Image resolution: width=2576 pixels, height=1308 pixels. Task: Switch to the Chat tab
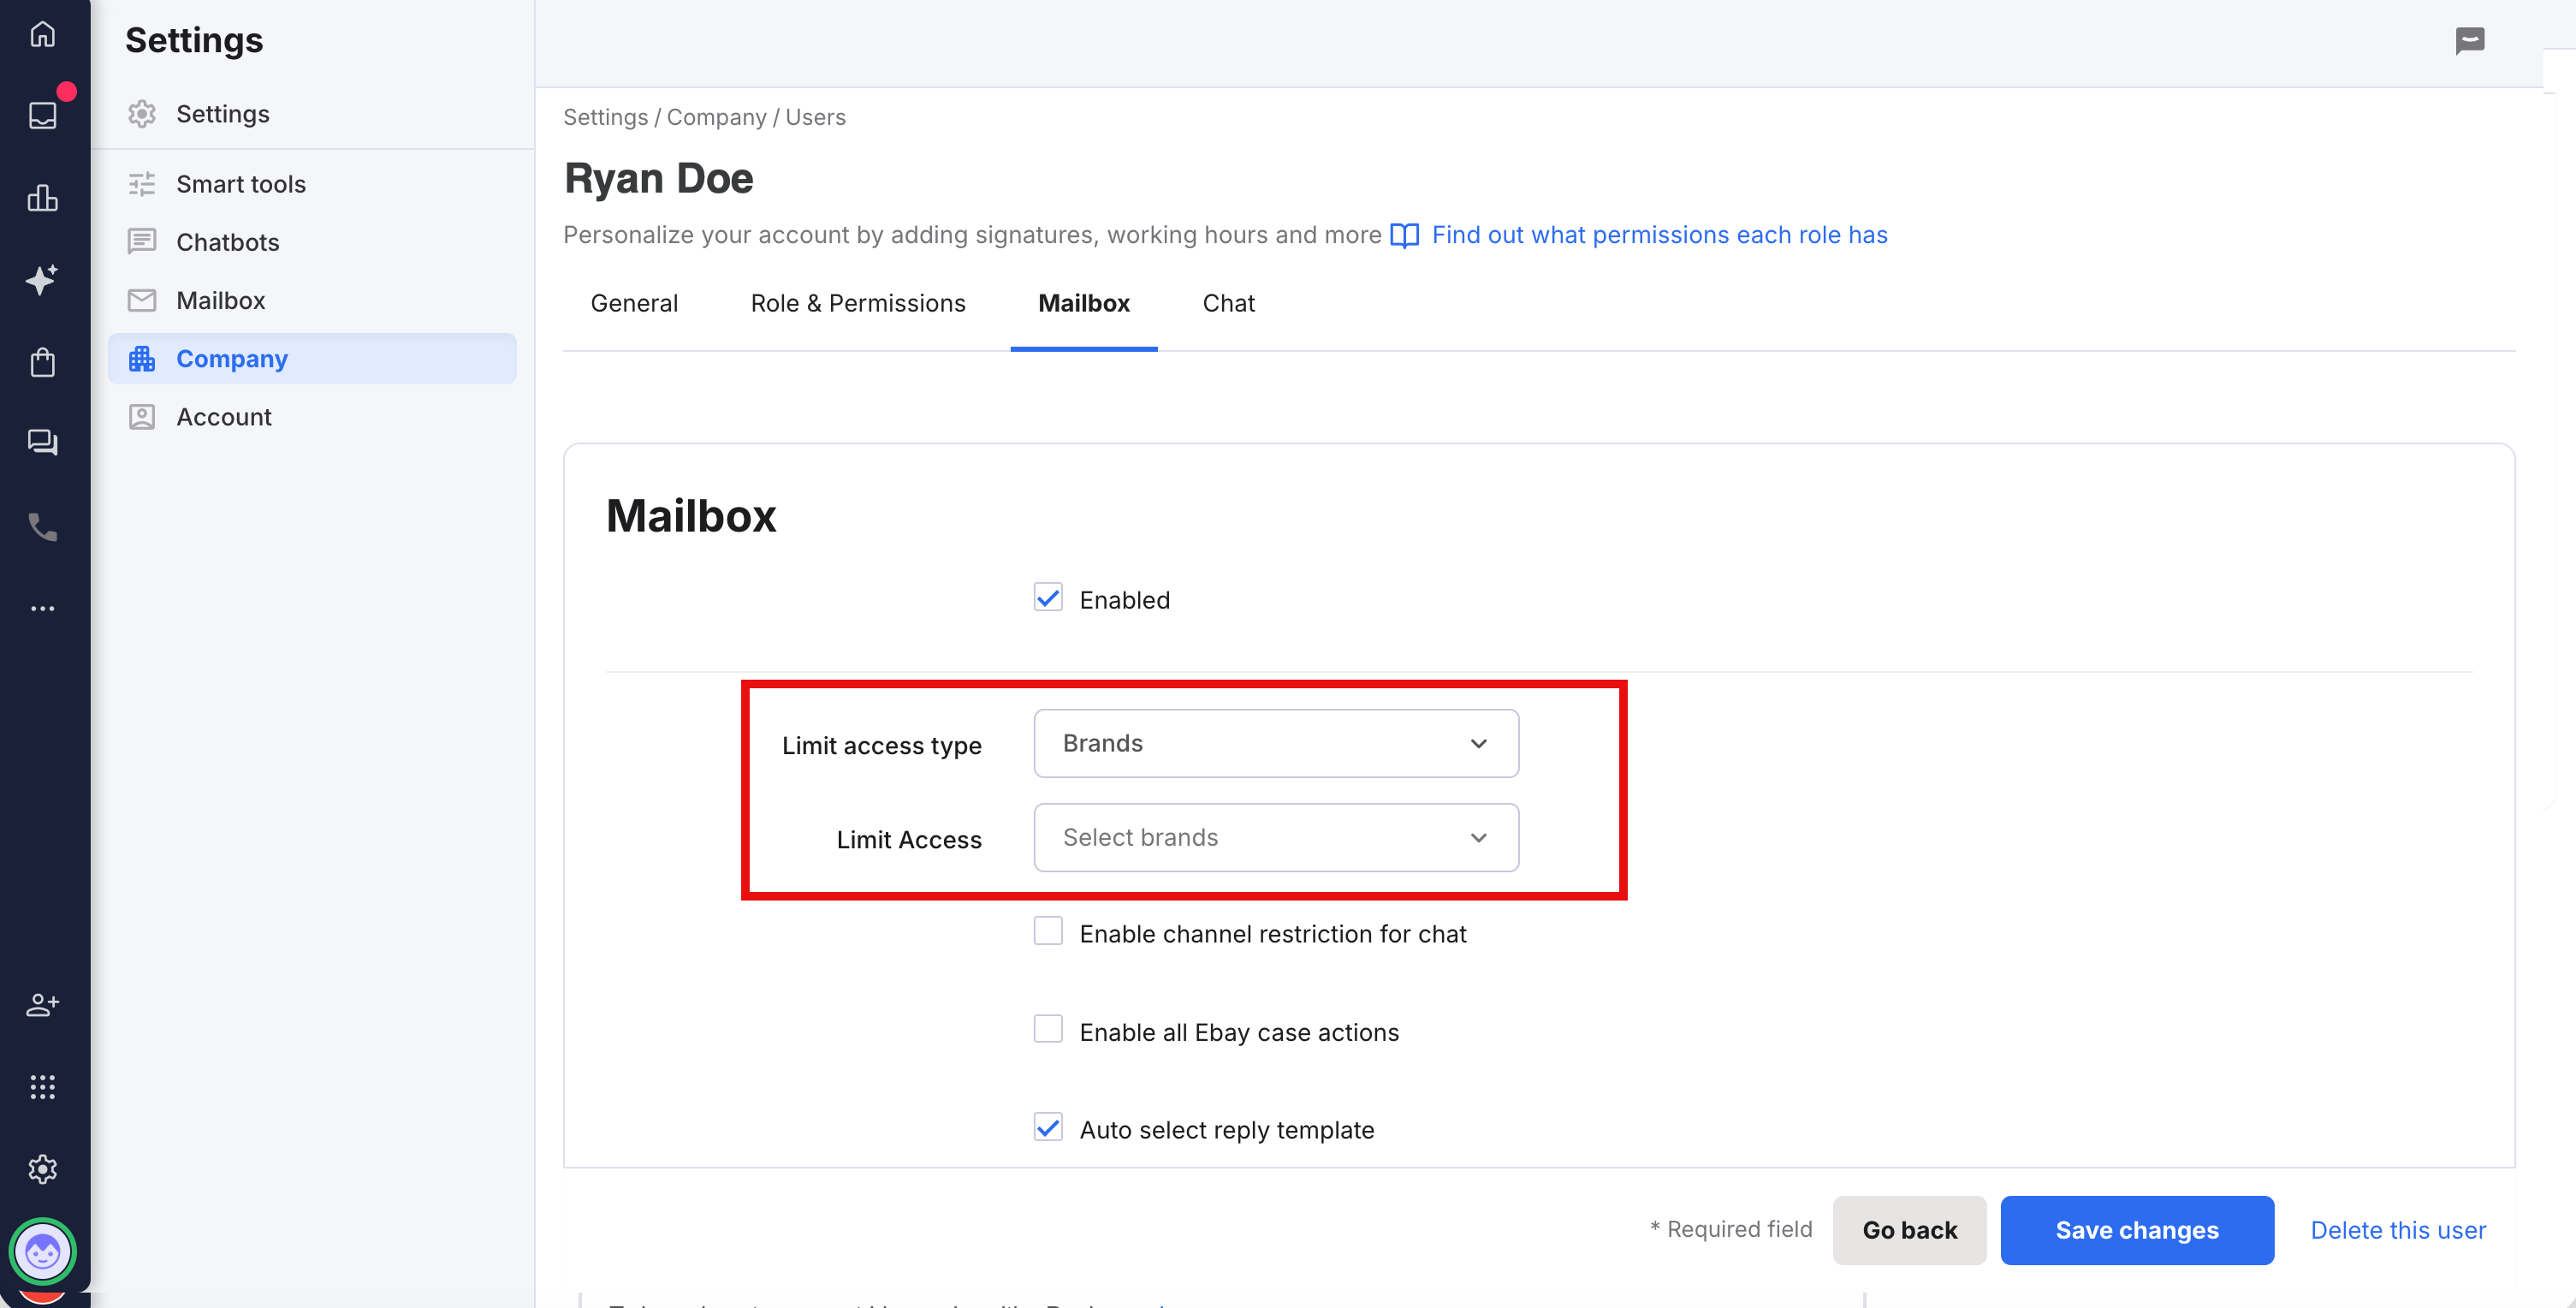(1227, 303)
